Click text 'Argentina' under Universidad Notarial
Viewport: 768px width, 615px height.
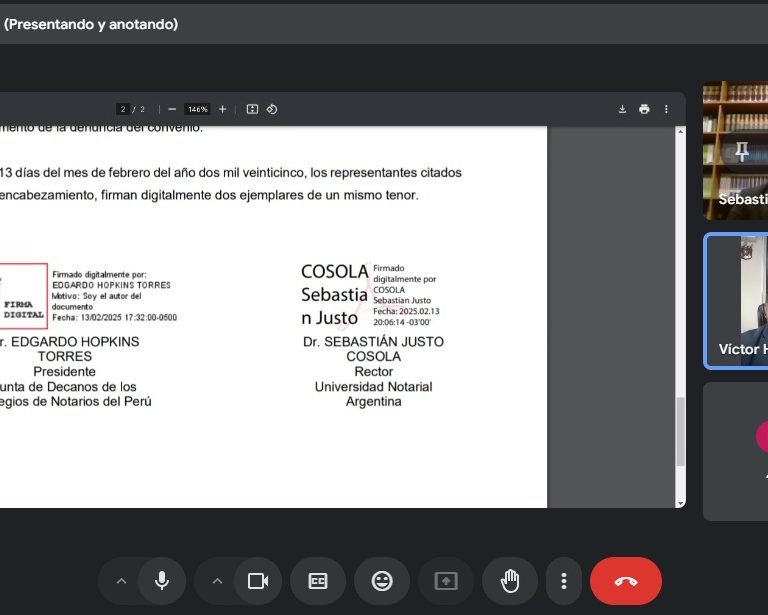point(373,402)
